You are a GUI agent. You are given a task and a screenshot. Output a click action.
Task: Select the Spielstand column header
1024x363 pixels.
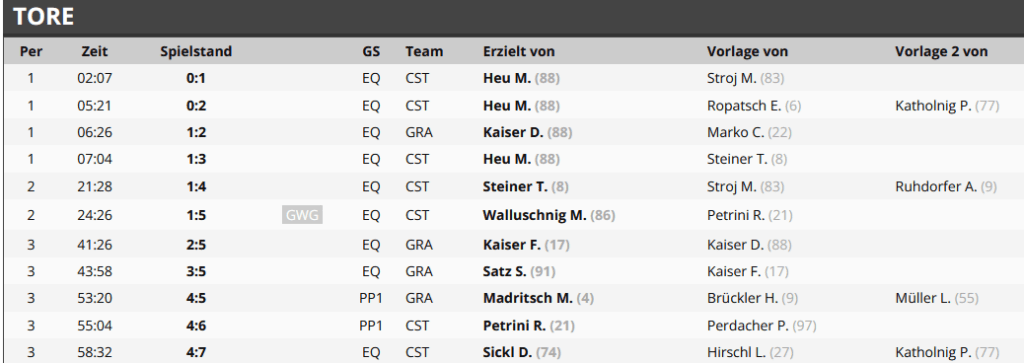click(x=196, y=52)
